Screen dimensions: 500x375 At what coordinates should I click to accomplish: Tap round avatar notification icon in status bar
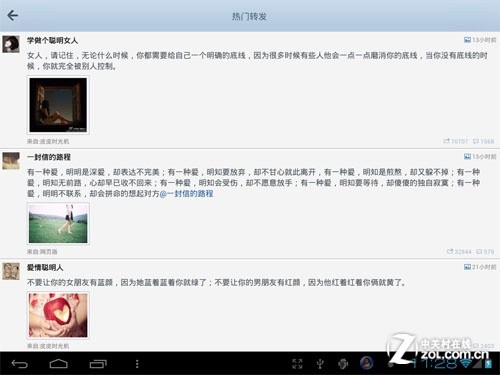click(366, 363)
